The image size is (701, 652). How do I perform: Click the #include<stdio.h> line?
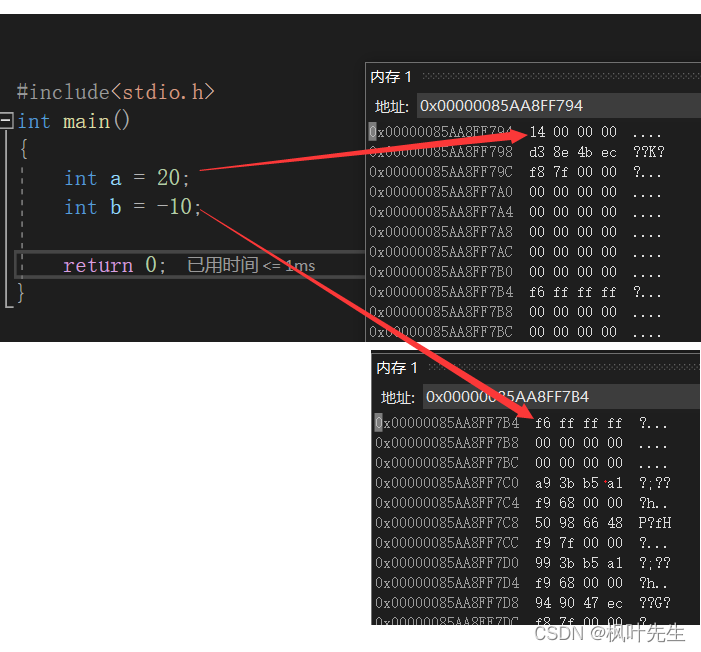point(115,92)
